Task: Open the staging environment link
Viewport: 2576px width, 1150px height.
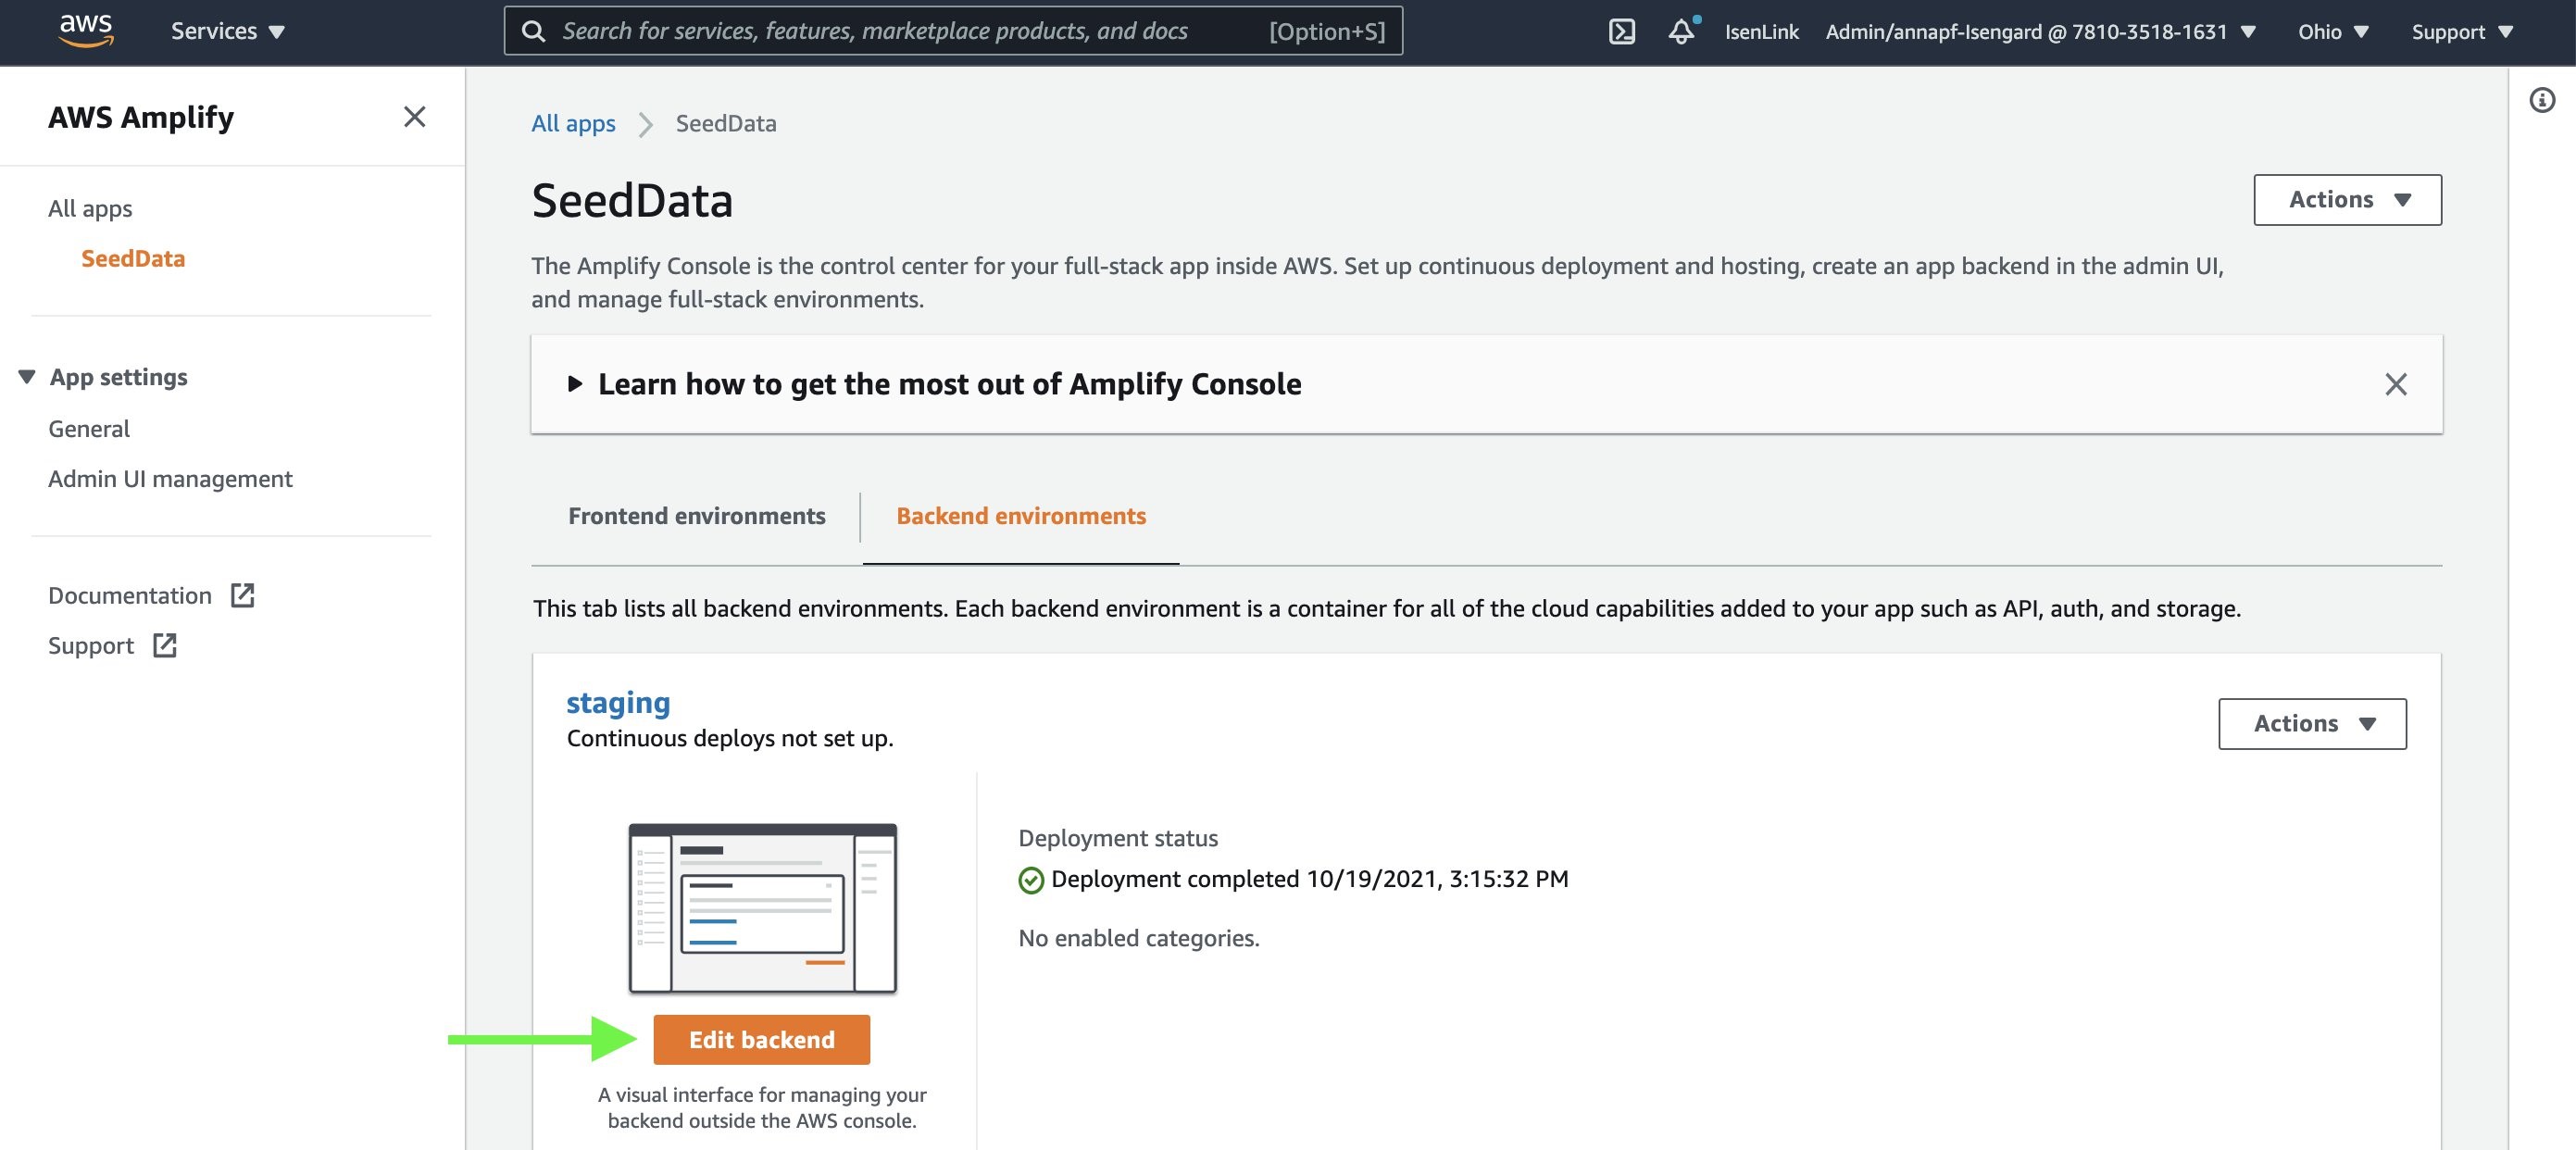Action: click(x=618, y=703)
